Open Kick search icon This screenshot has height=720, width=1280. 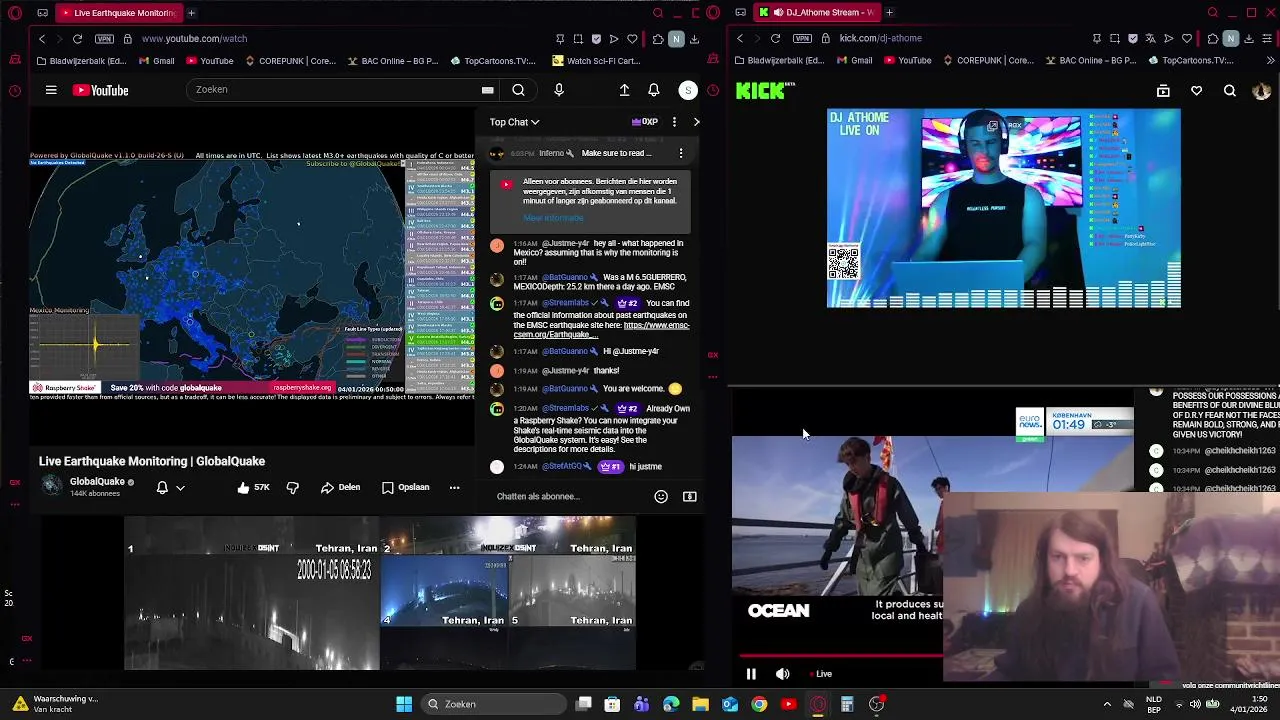click(1230, 91)
